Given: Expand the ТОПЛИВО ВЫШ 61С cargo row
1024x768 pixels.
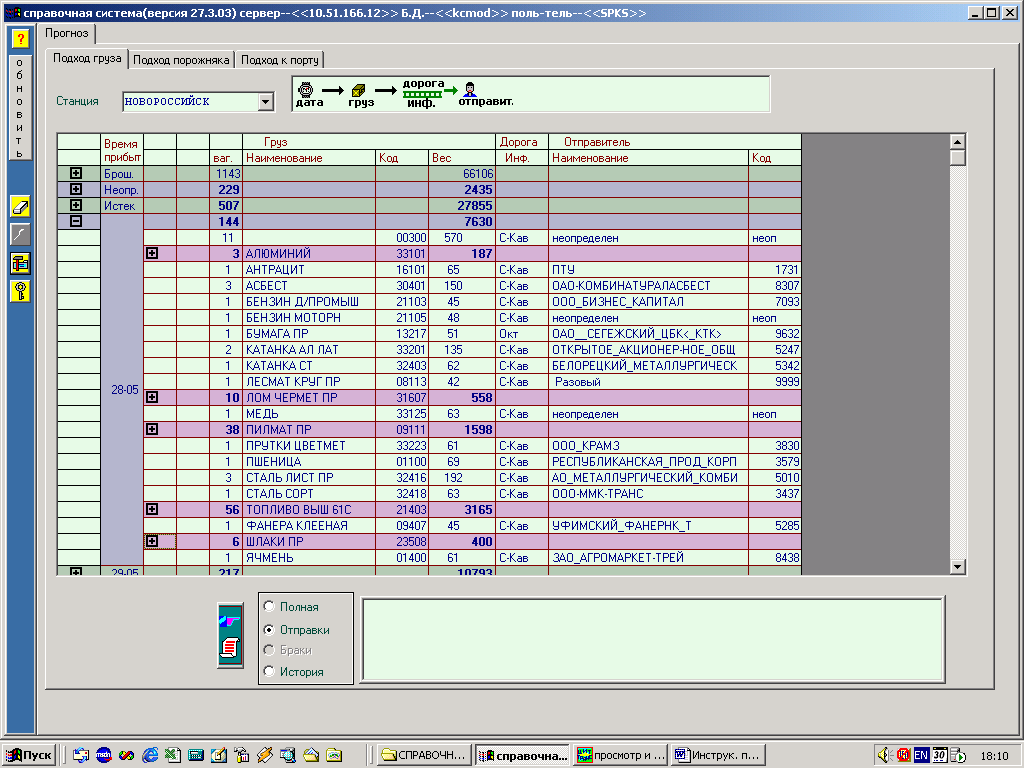Looking at the screenshot, I should pos(152,509).
